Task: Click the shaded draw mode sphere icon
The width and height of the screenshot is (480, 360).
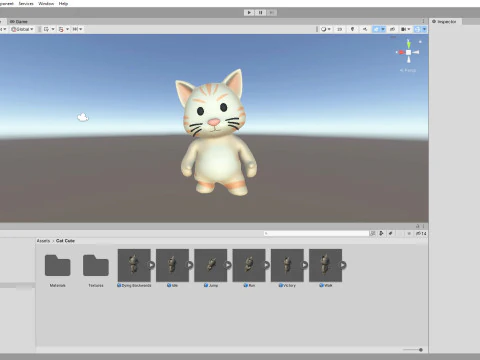Action: click(x=323, y=29)
